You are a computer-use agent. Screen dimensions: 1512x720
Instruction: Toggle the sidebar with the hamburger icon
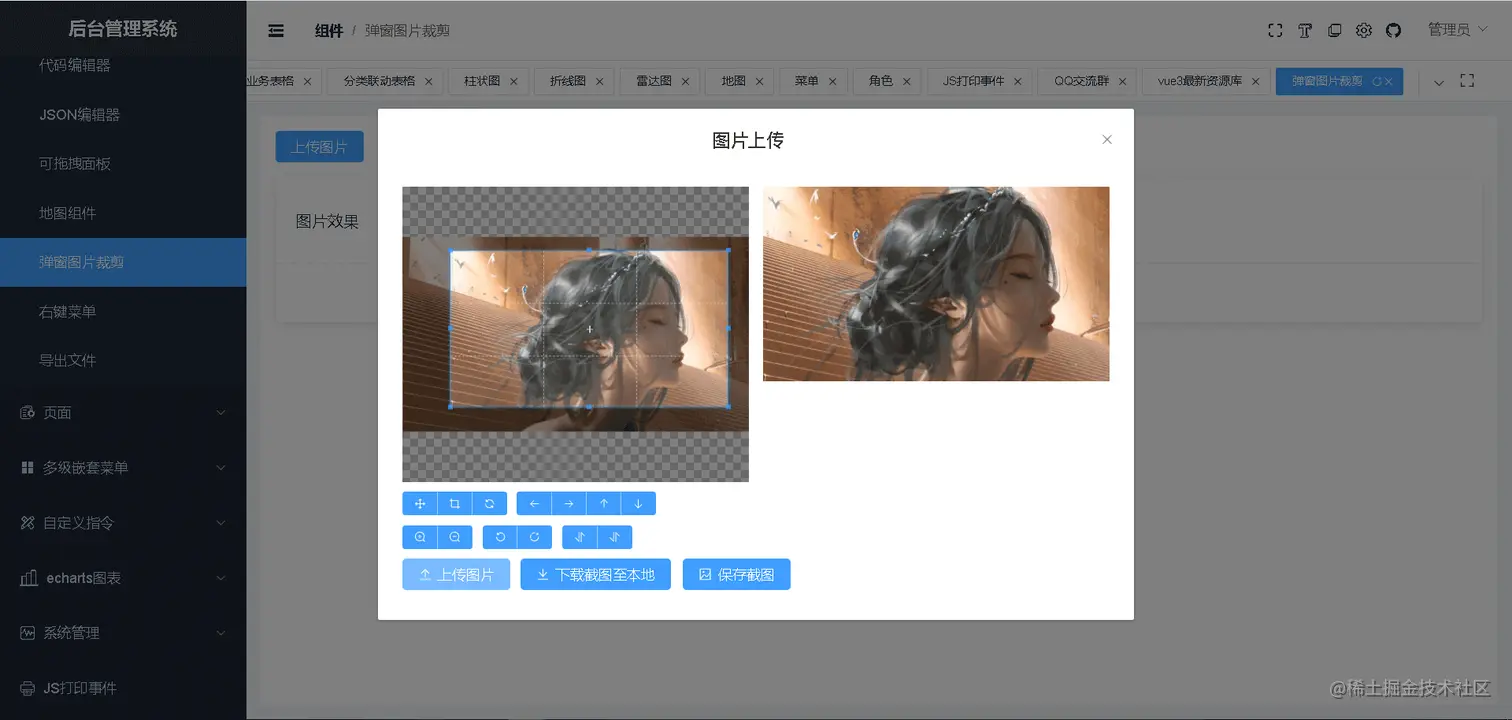click(x=275, y=30)
